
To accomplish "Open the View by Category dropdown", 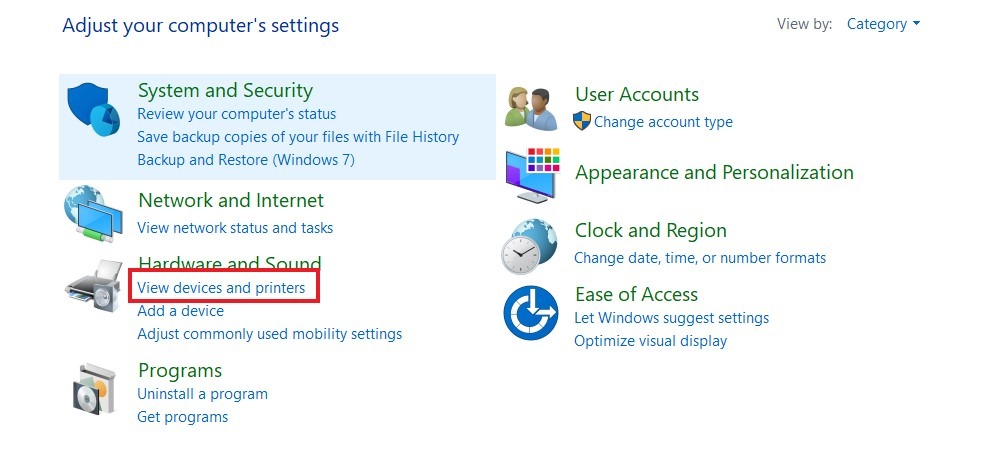I will pyautogui.click(x=883, y=24).
